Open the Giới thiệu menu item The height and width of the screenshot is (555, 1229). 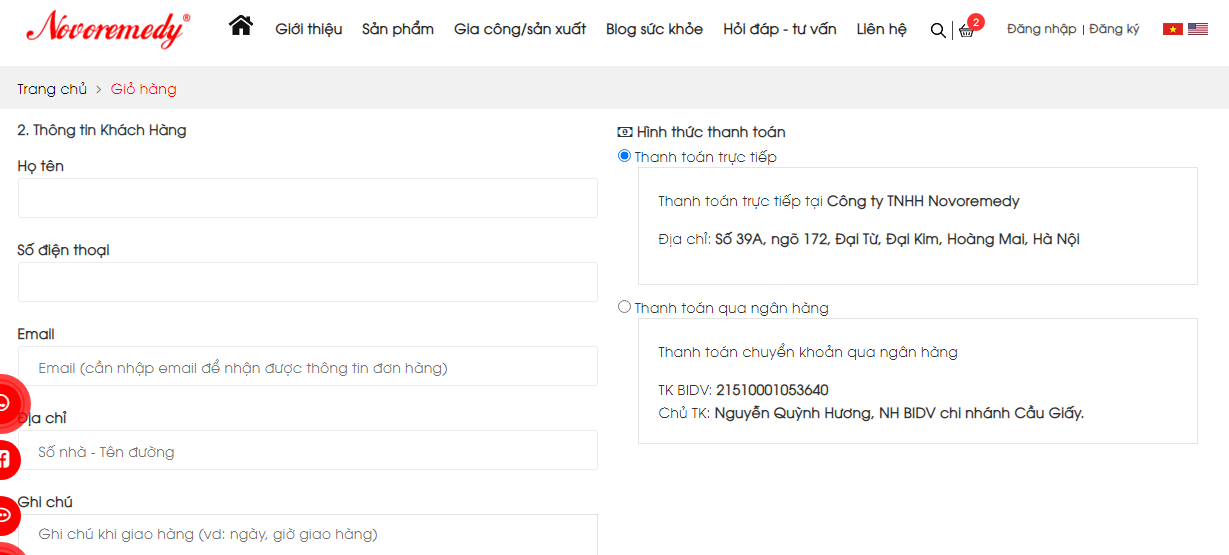tap(309, 29)
